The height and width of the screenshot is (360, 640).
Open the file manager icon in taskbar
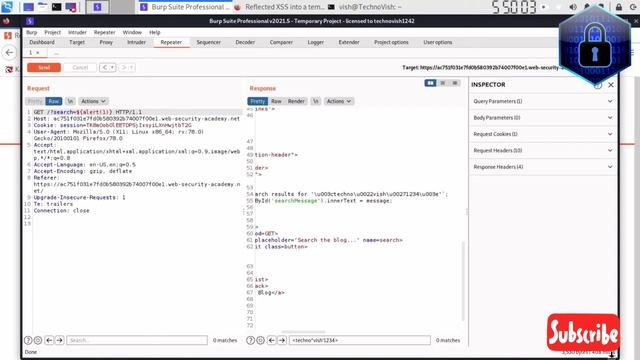[x=42, y=7]
